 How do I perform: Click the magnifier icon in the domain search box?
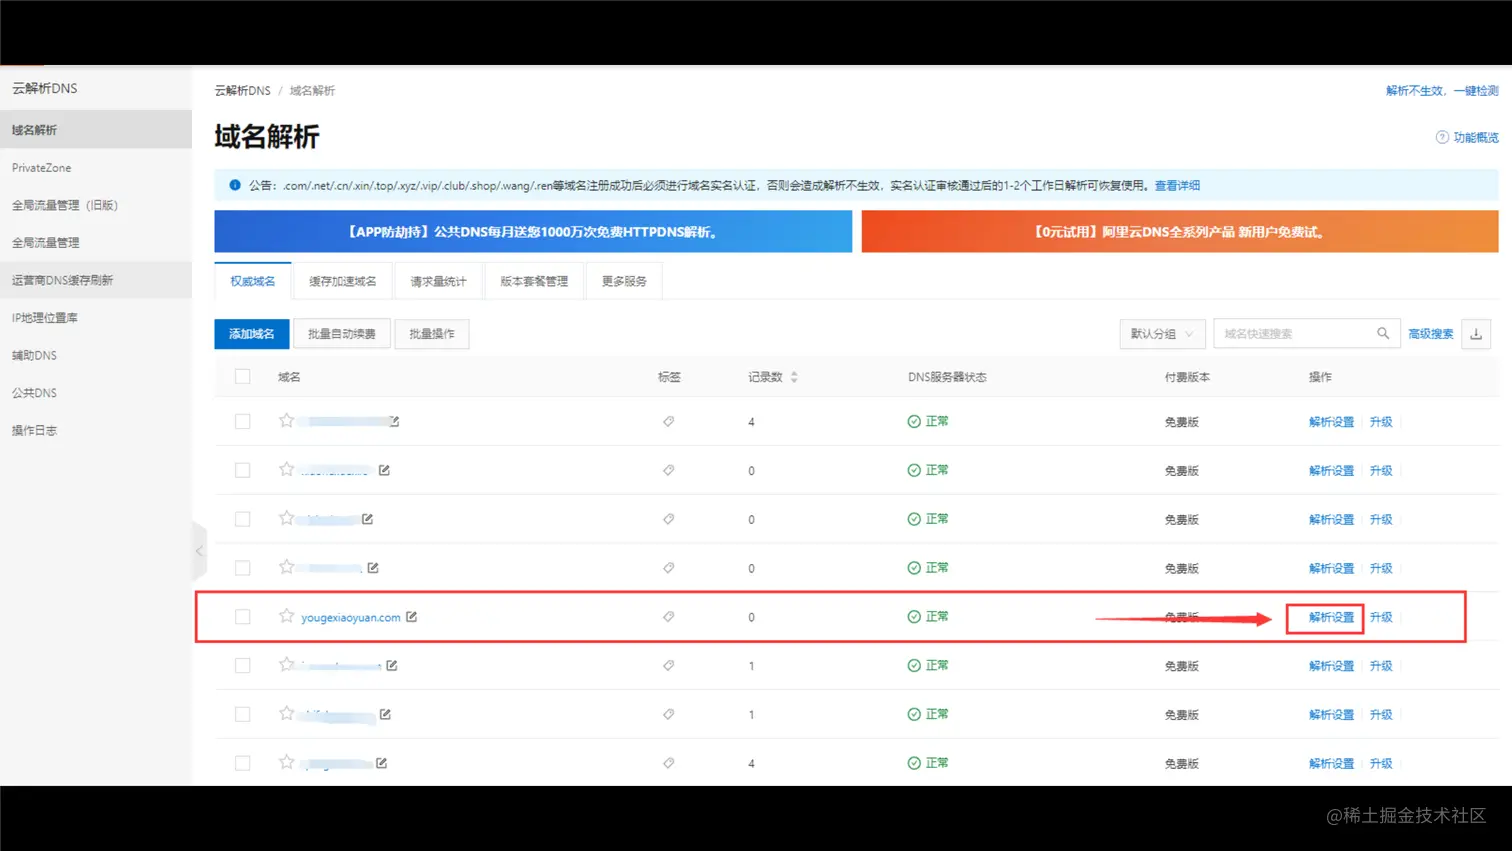pyautogui.click(x=1383, y=333)
